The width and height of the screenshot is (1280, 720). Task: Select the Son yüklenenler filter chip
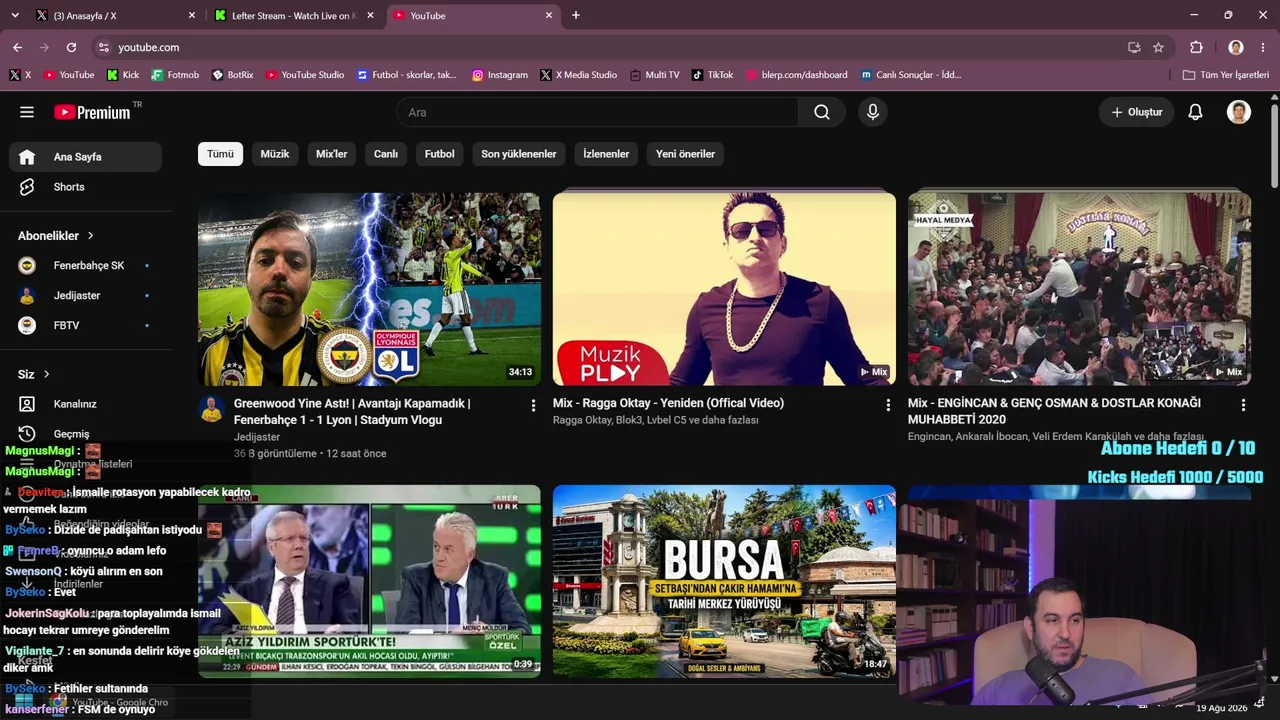coord(519,154)
